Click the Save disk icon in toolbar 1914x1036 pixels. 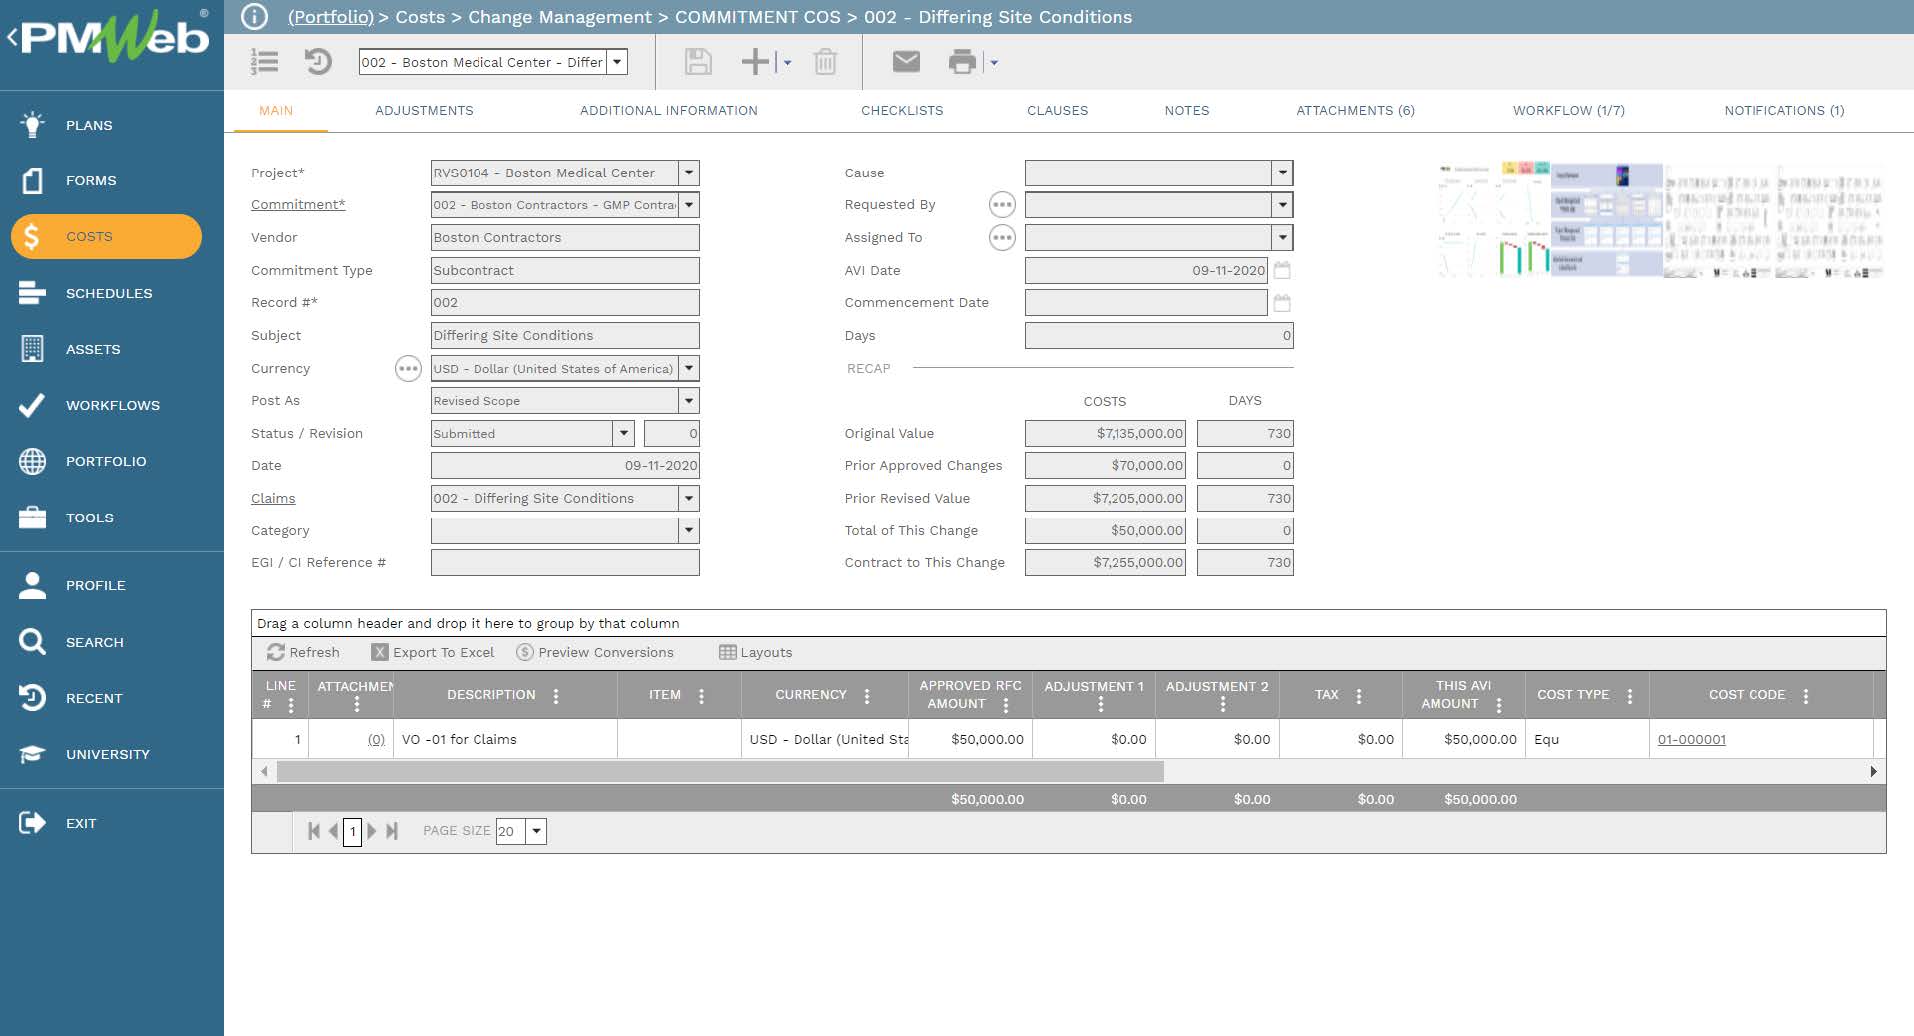[x=698, y=62]
